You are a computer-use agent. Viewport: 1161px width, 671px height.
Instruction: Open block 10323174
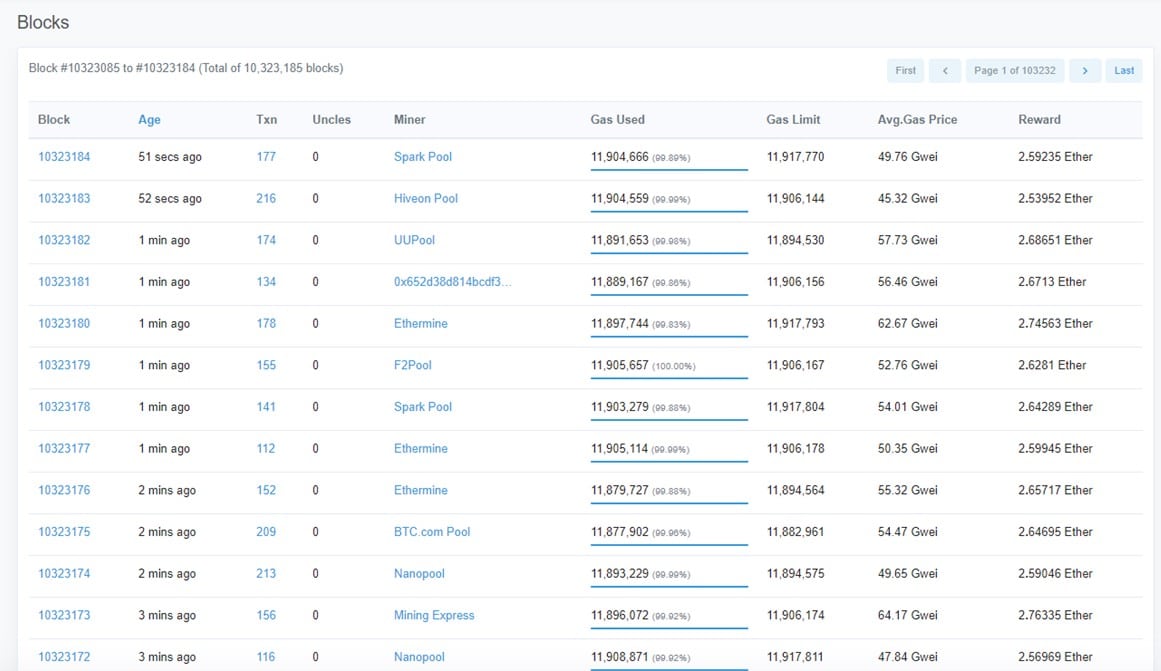click(x=64, y=573)
